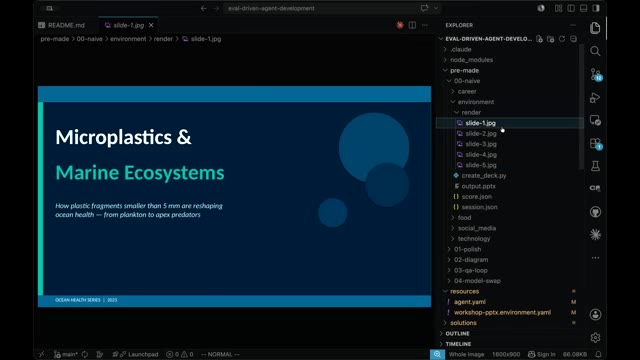Open the Claude starburst view in activity bar
The width and height of the screenshot is (640, 360).
[x=595, y=235]
